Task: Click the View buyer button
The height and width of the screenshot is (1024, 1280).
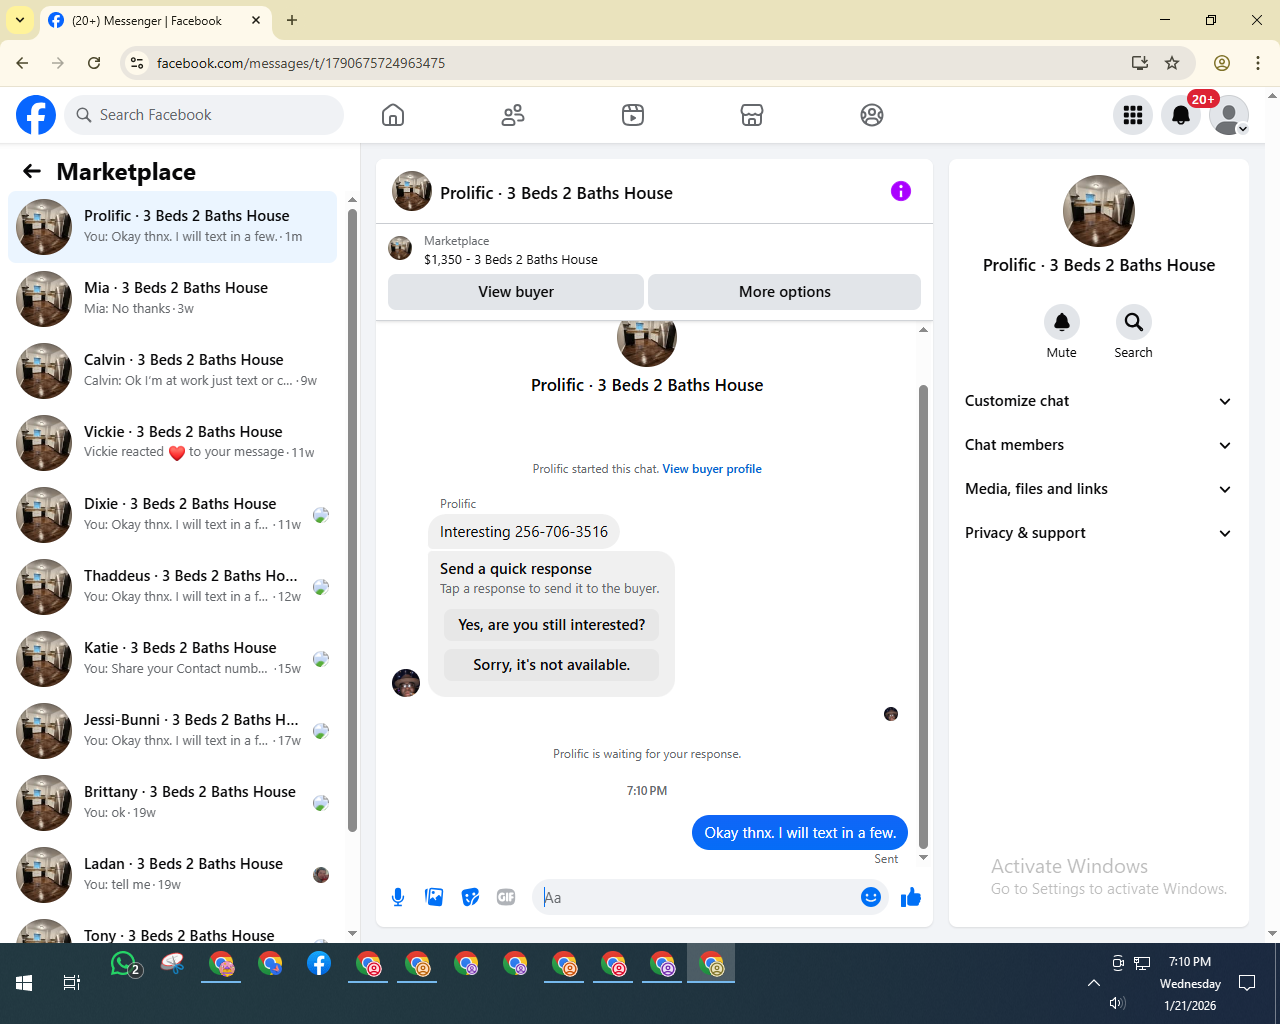Action: click(516, 292)
